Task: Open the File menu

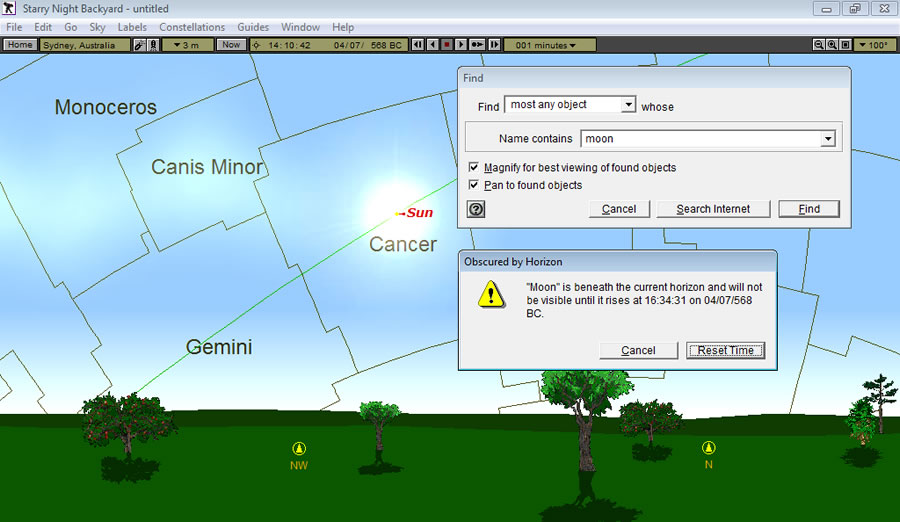Action: [x=14, y=27]
